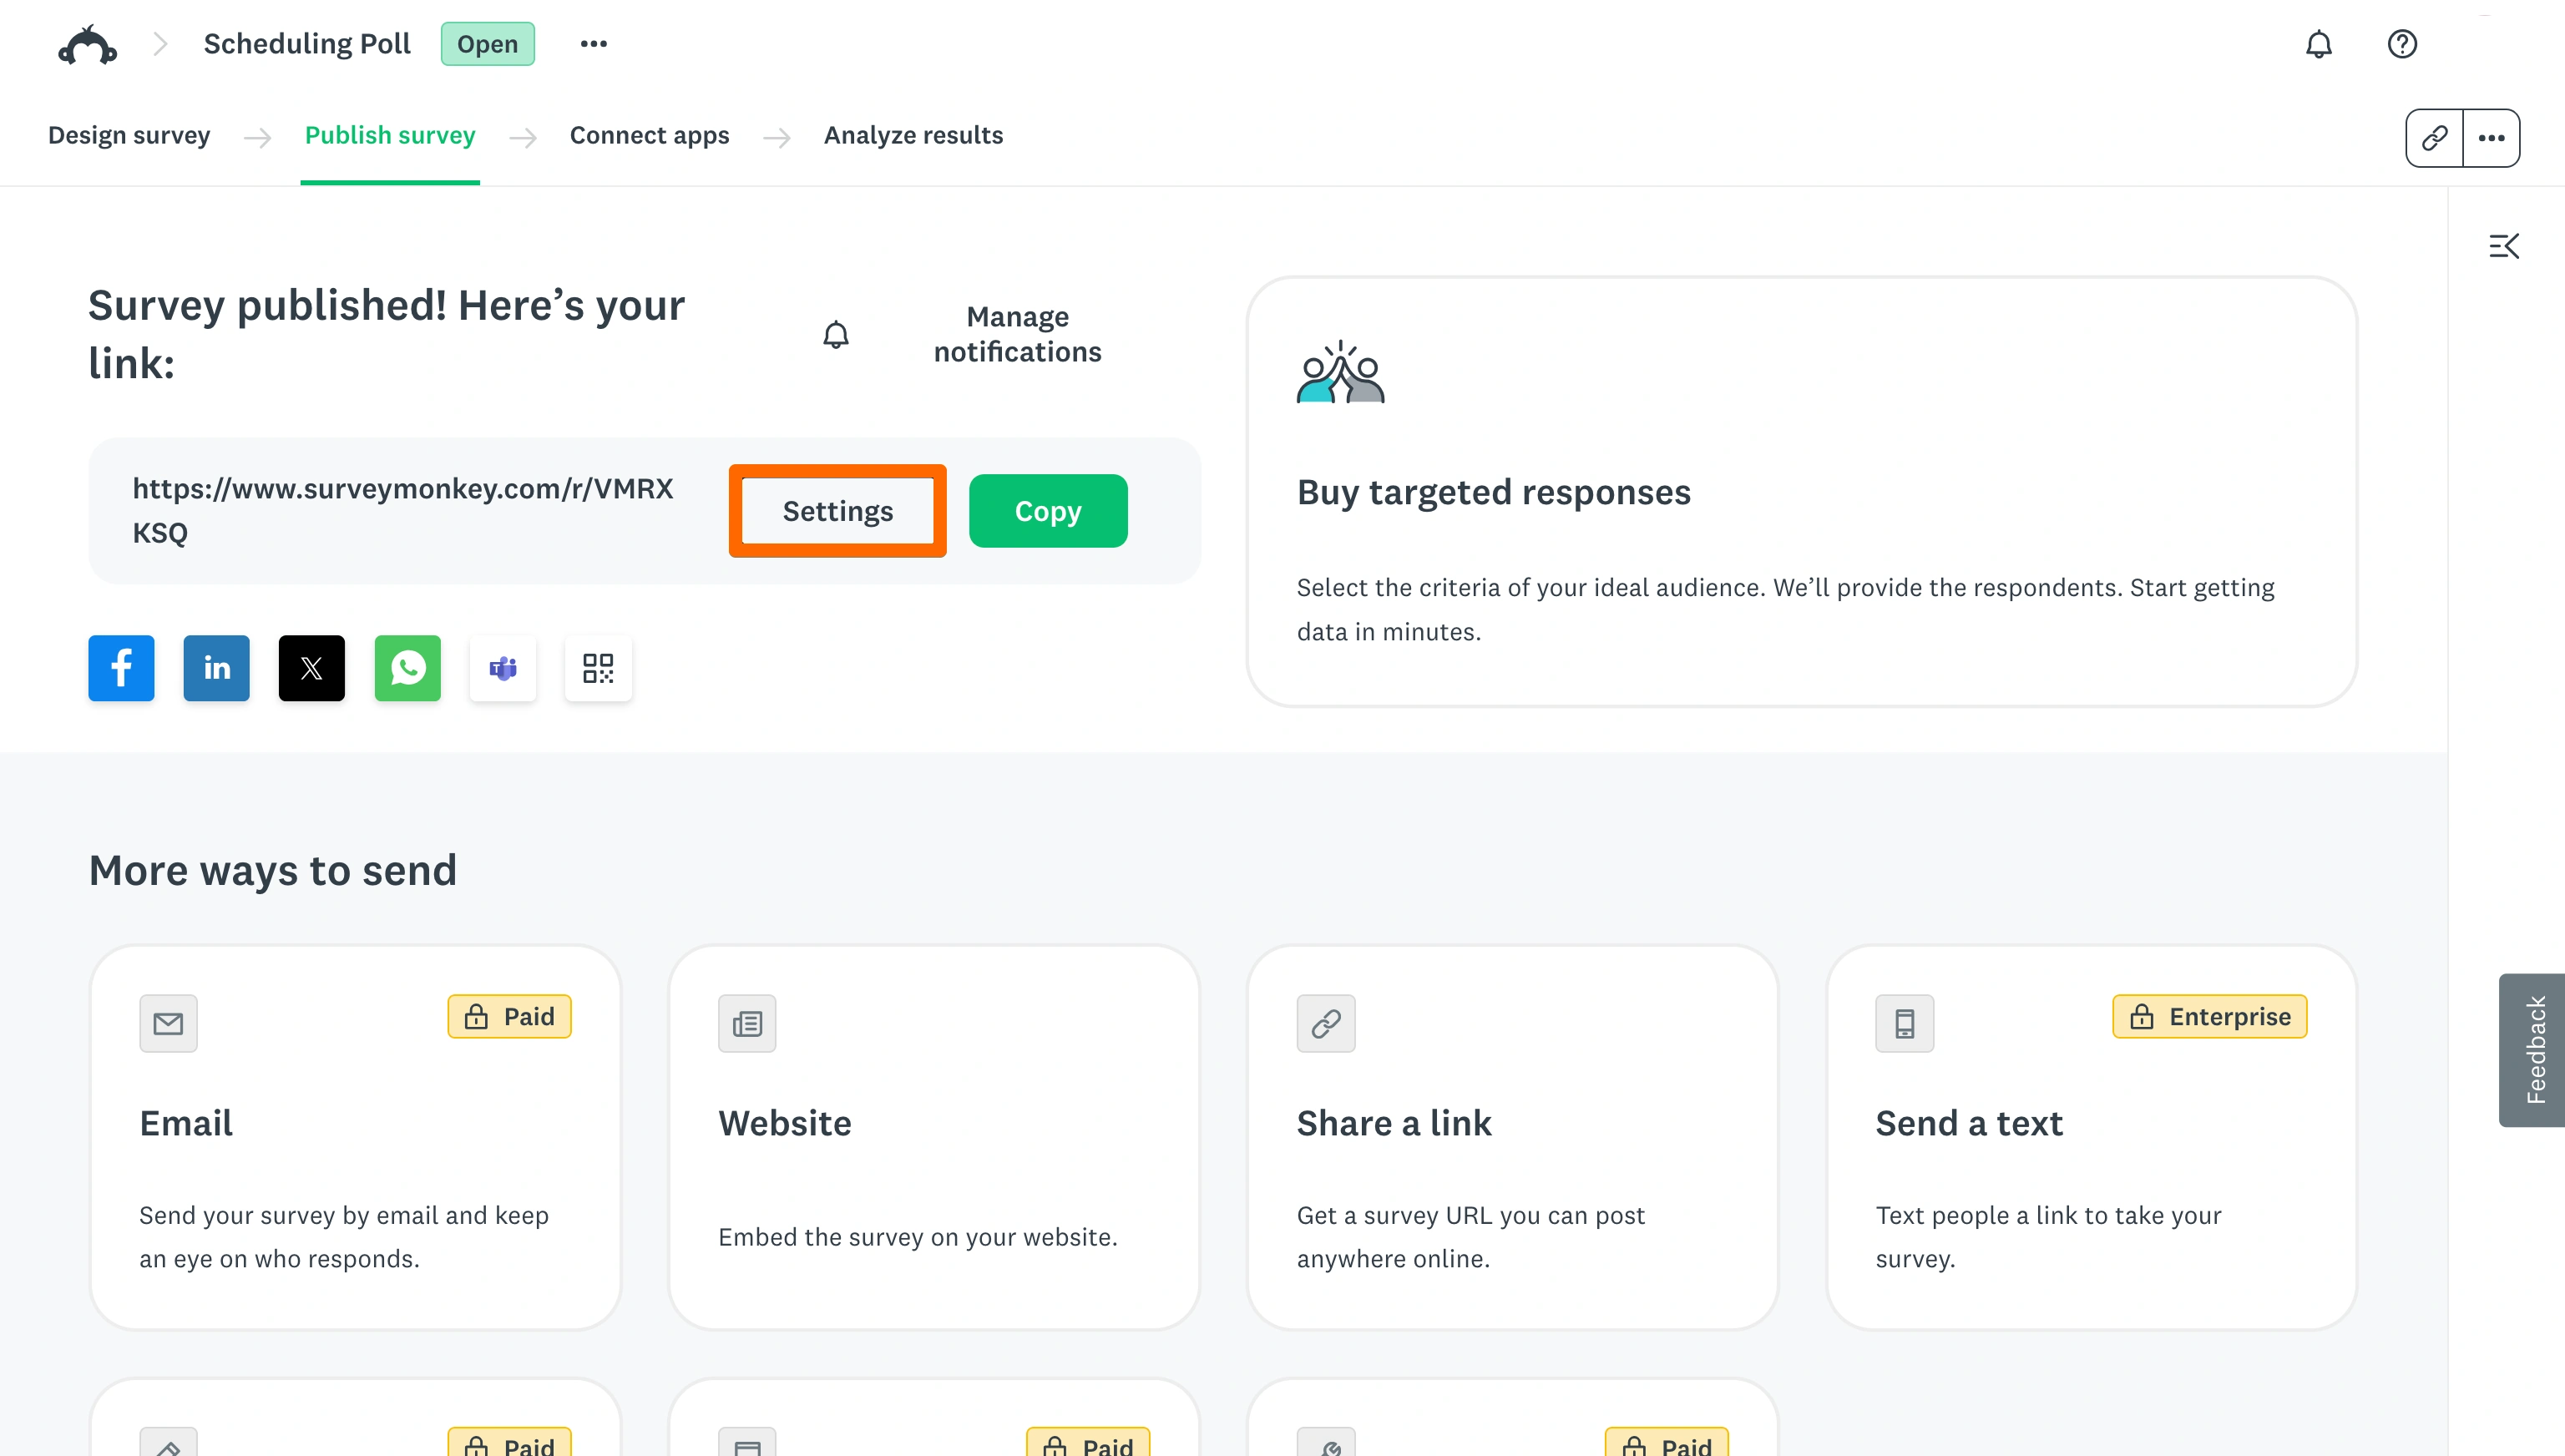2565x1456 pixels.
Task: Open the SurveyMonkey home logo
Action: (x=88, y=44)
